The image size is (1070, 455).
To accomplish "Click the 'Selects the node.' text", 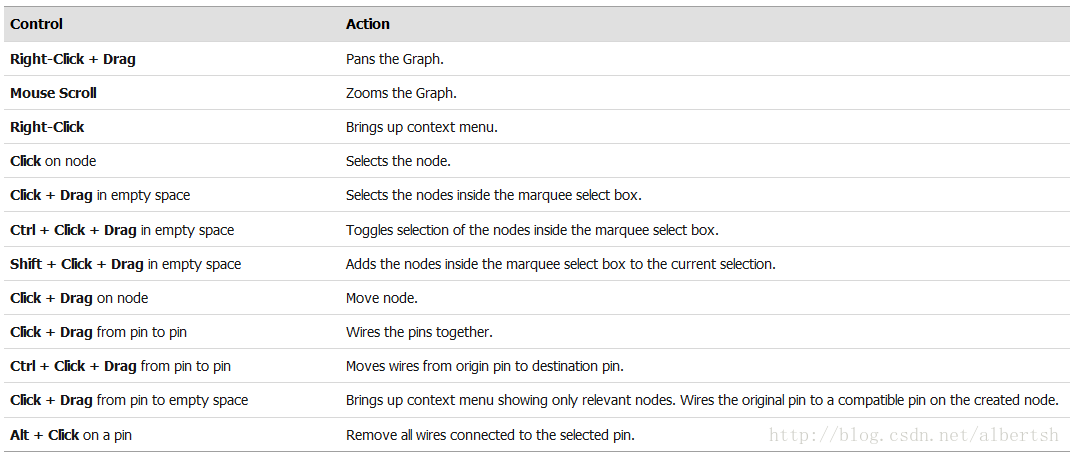I will (x=399, y=161).
